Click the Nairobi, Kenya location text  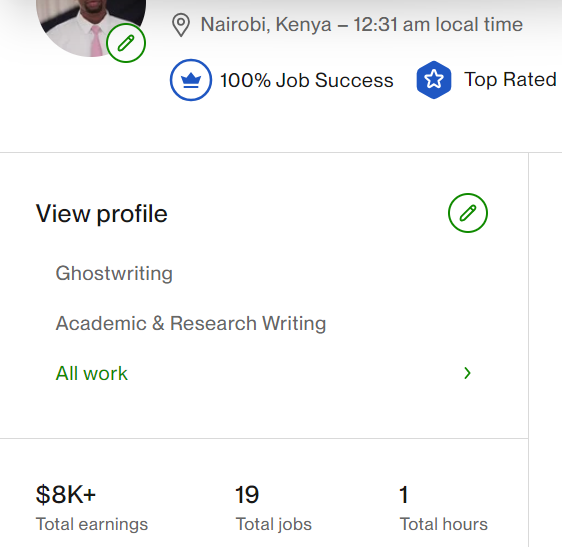tap(266, 24)
